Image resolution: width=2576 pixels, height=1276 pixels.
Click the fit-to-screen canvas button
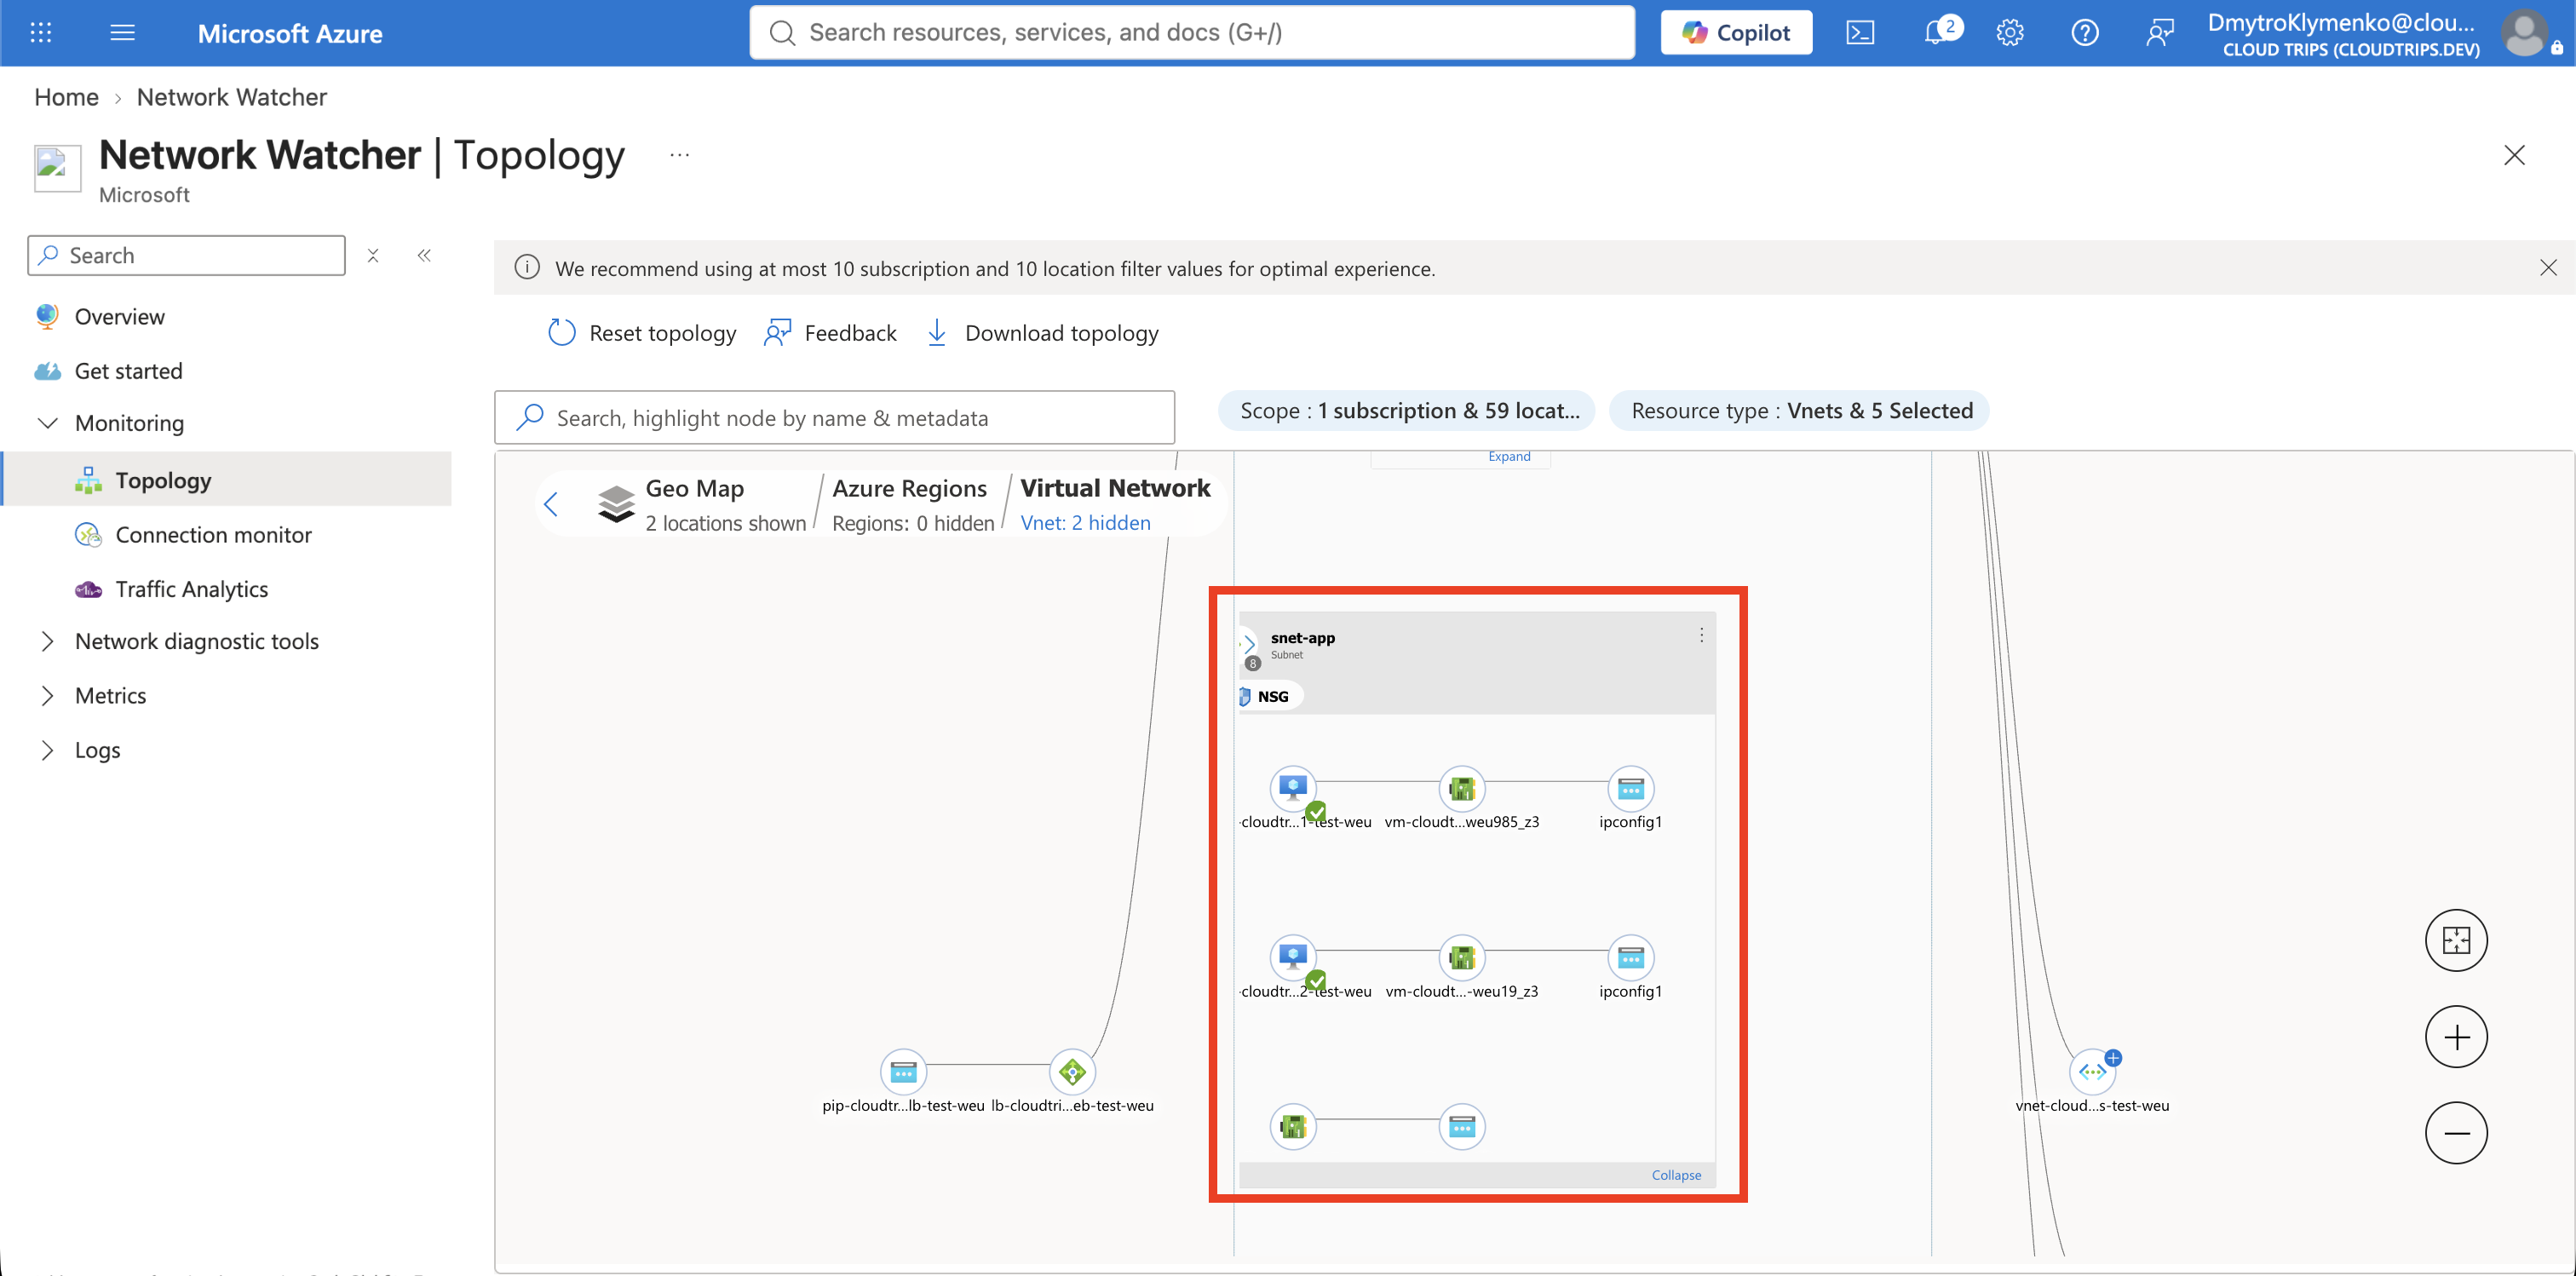pos(2456,940)
